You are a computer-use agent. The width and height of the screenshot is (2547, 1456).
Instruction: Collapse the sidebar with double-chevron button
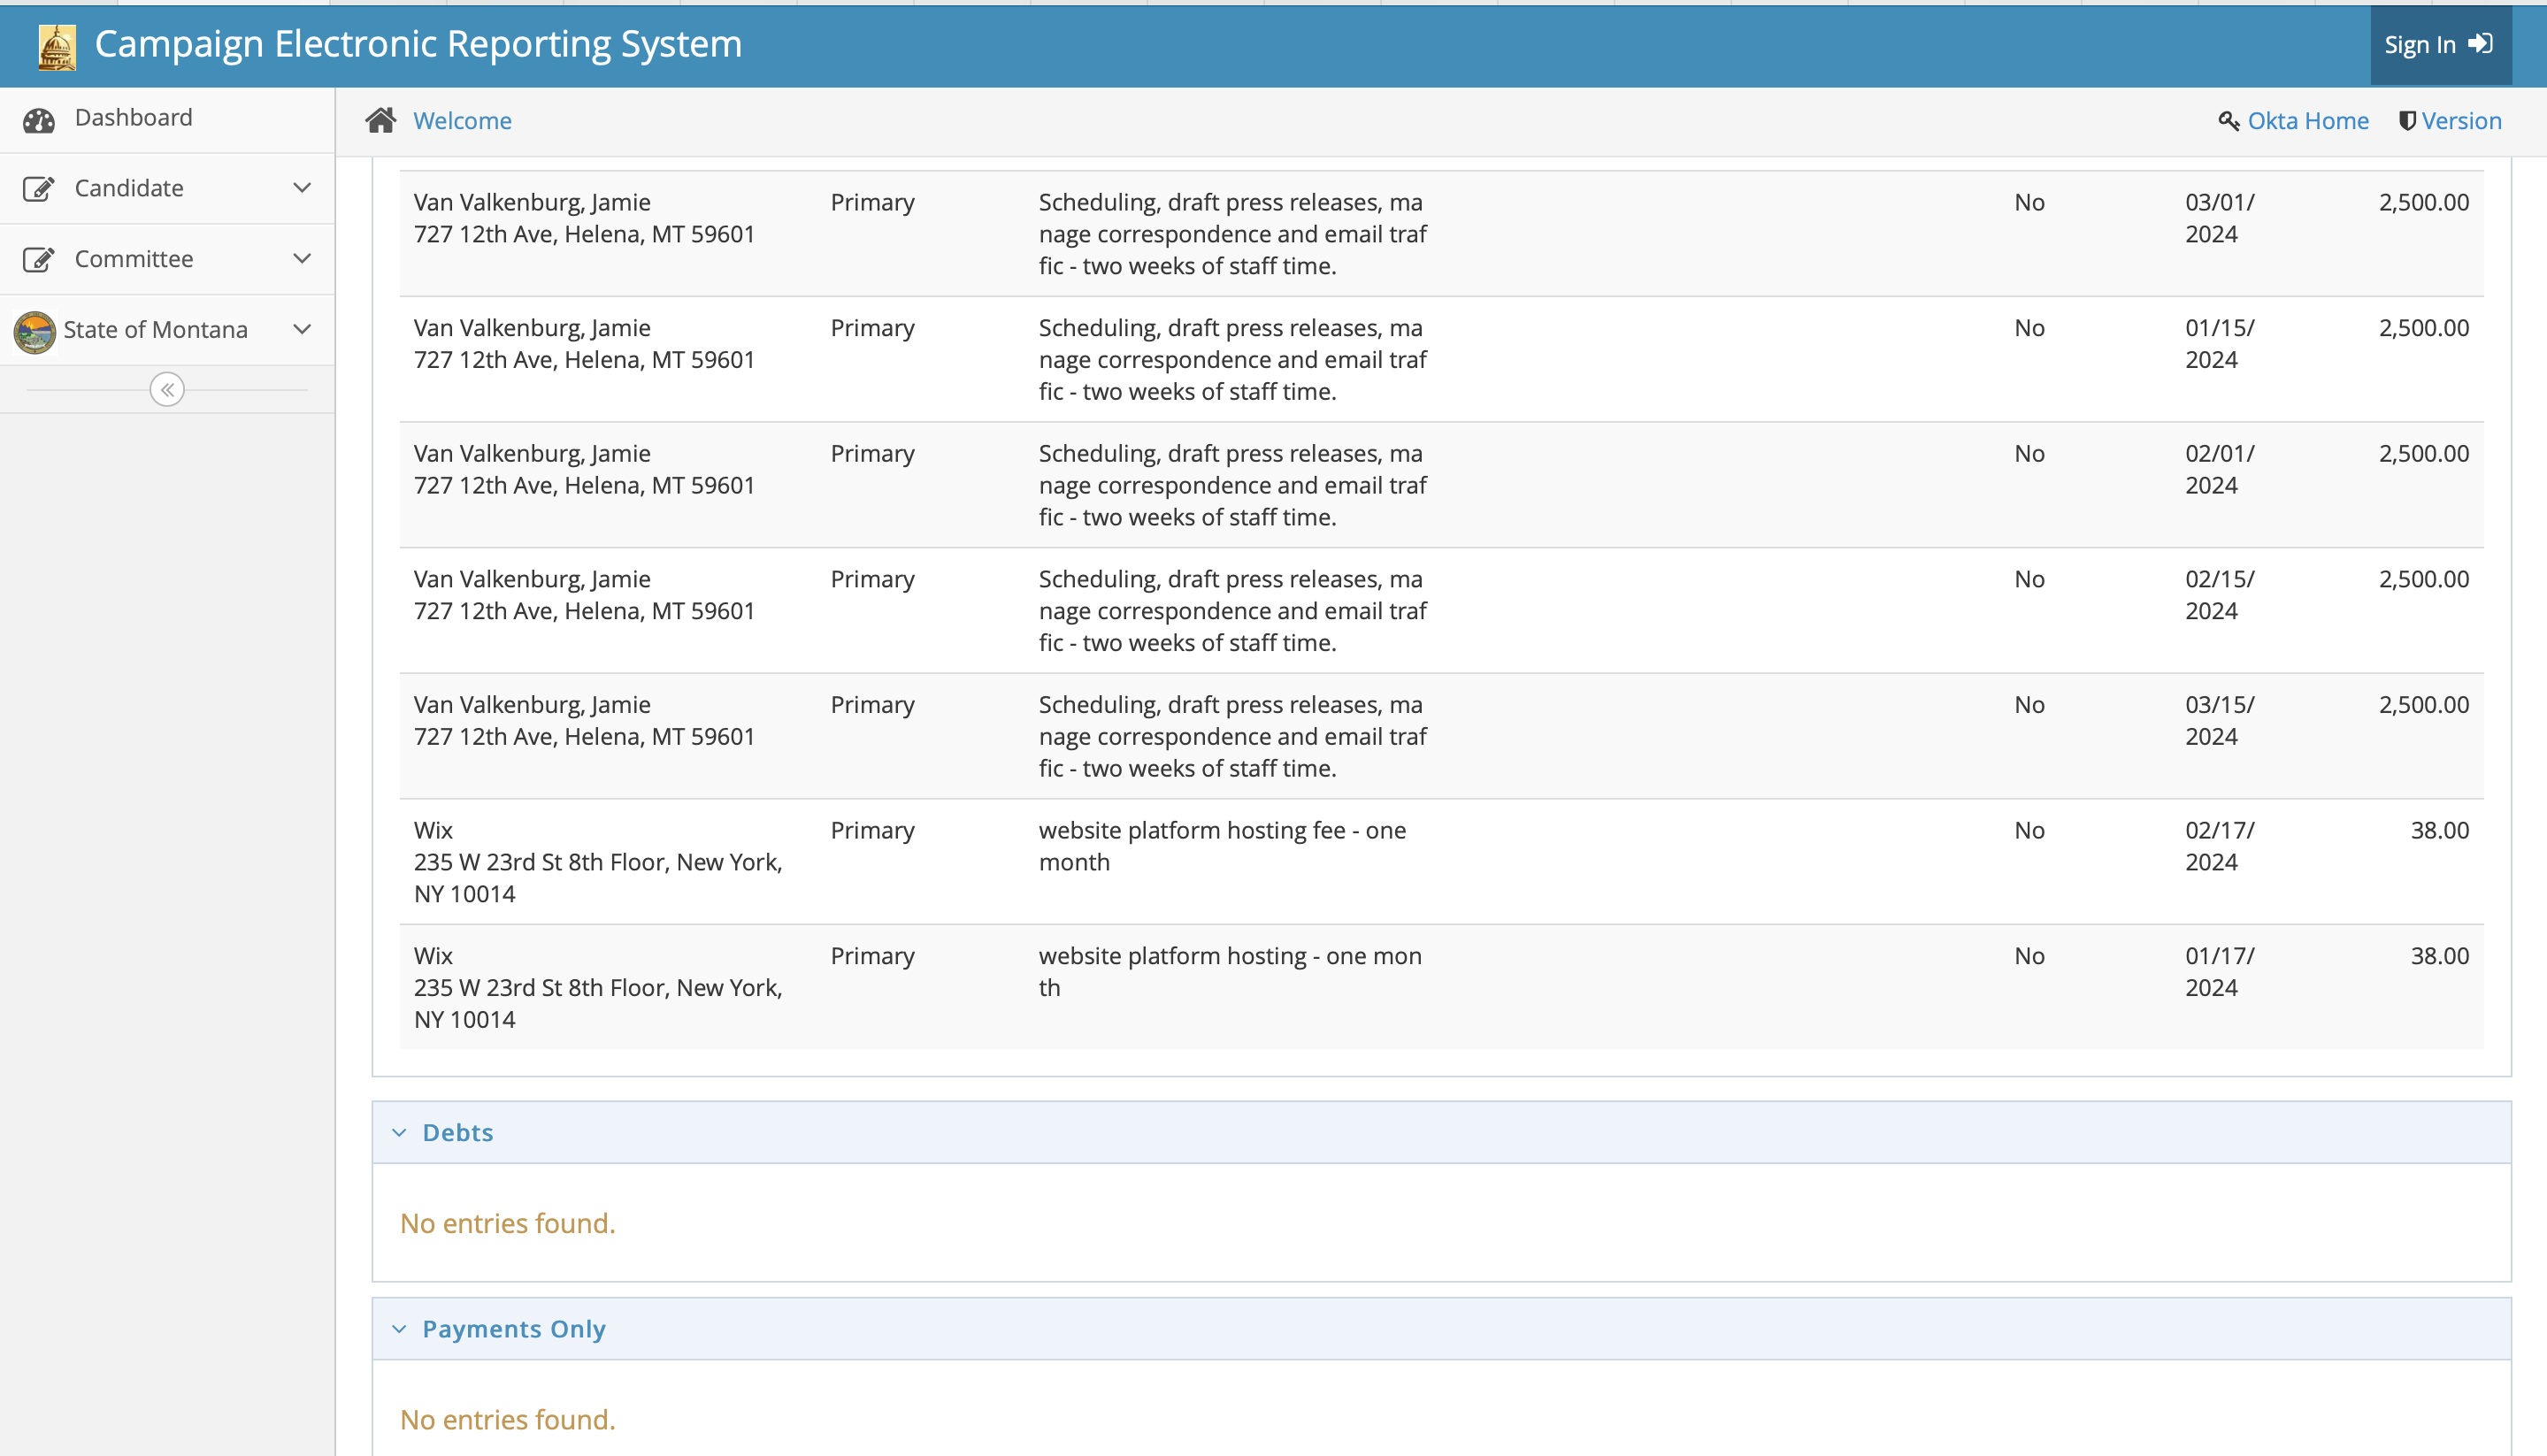167,389
